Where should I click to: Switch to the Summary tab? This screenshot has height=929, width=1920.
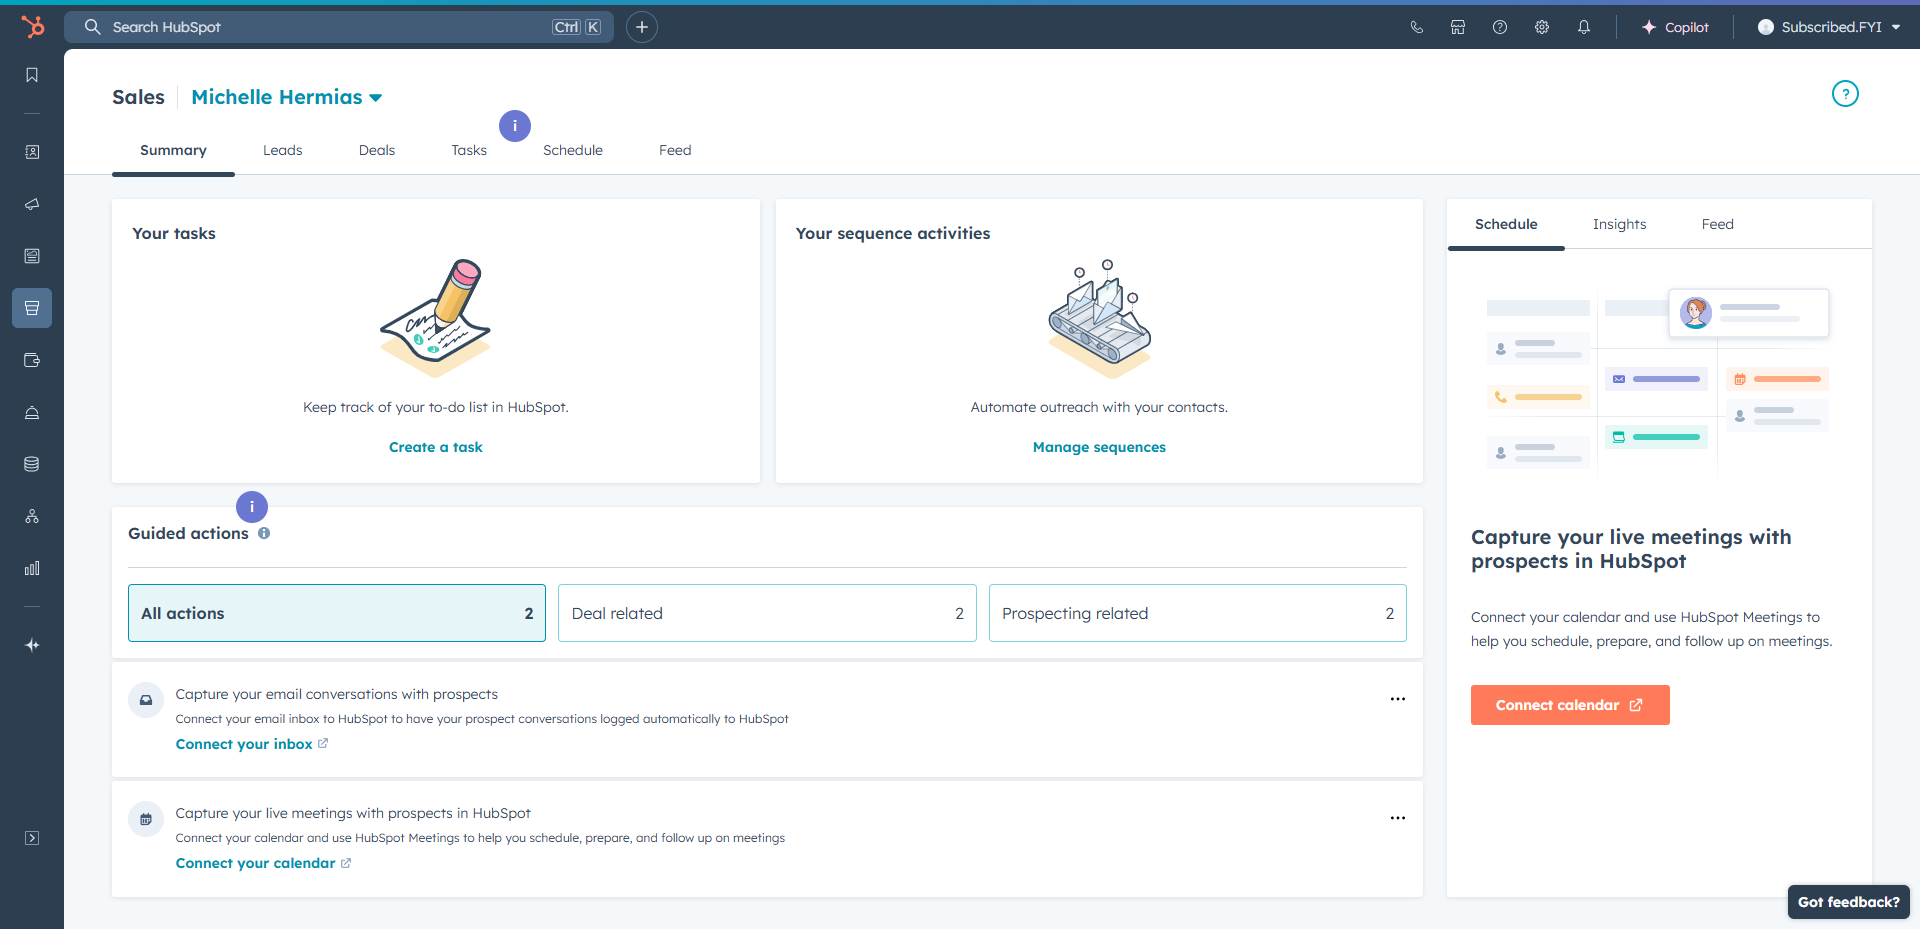pyautogui.click(x=173, y=150)
